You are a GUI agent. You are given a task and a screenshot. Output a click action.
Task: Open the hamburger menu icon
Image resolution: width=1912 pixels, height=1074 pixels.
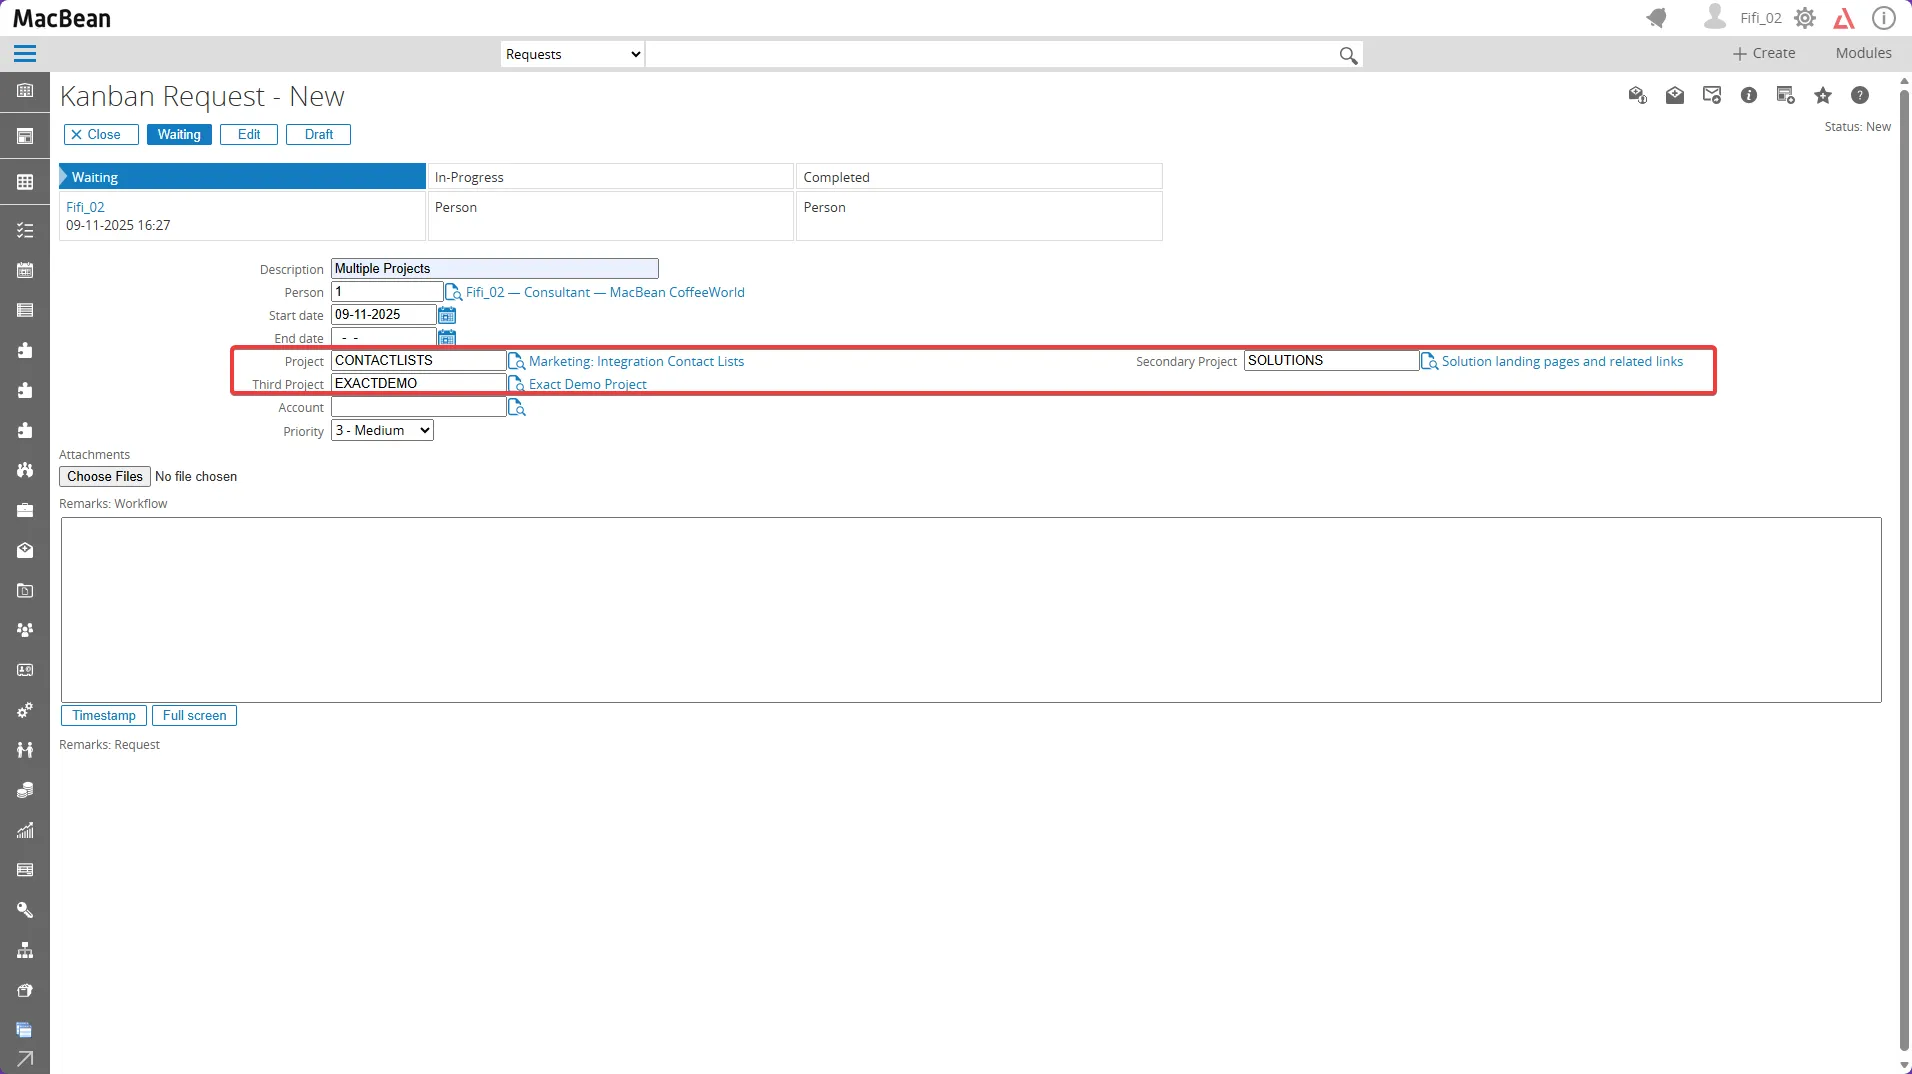pos(25,54)
